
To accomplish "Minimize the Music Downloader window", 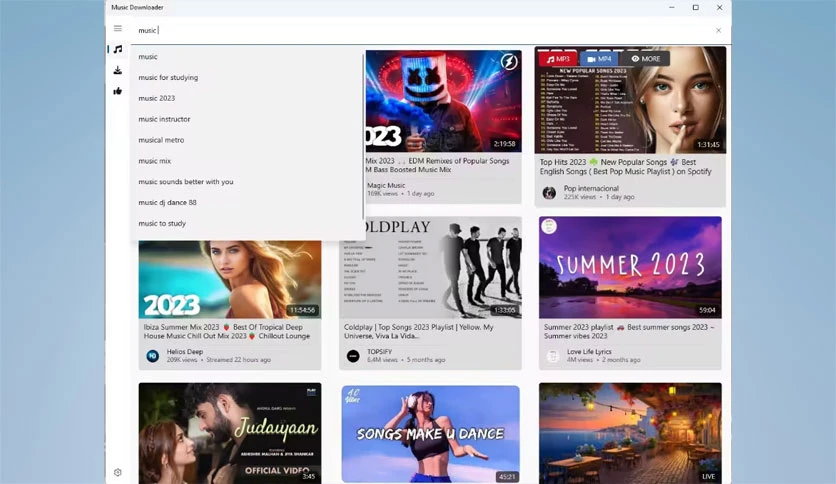I will pyautogui.click(x=672, y=7).
